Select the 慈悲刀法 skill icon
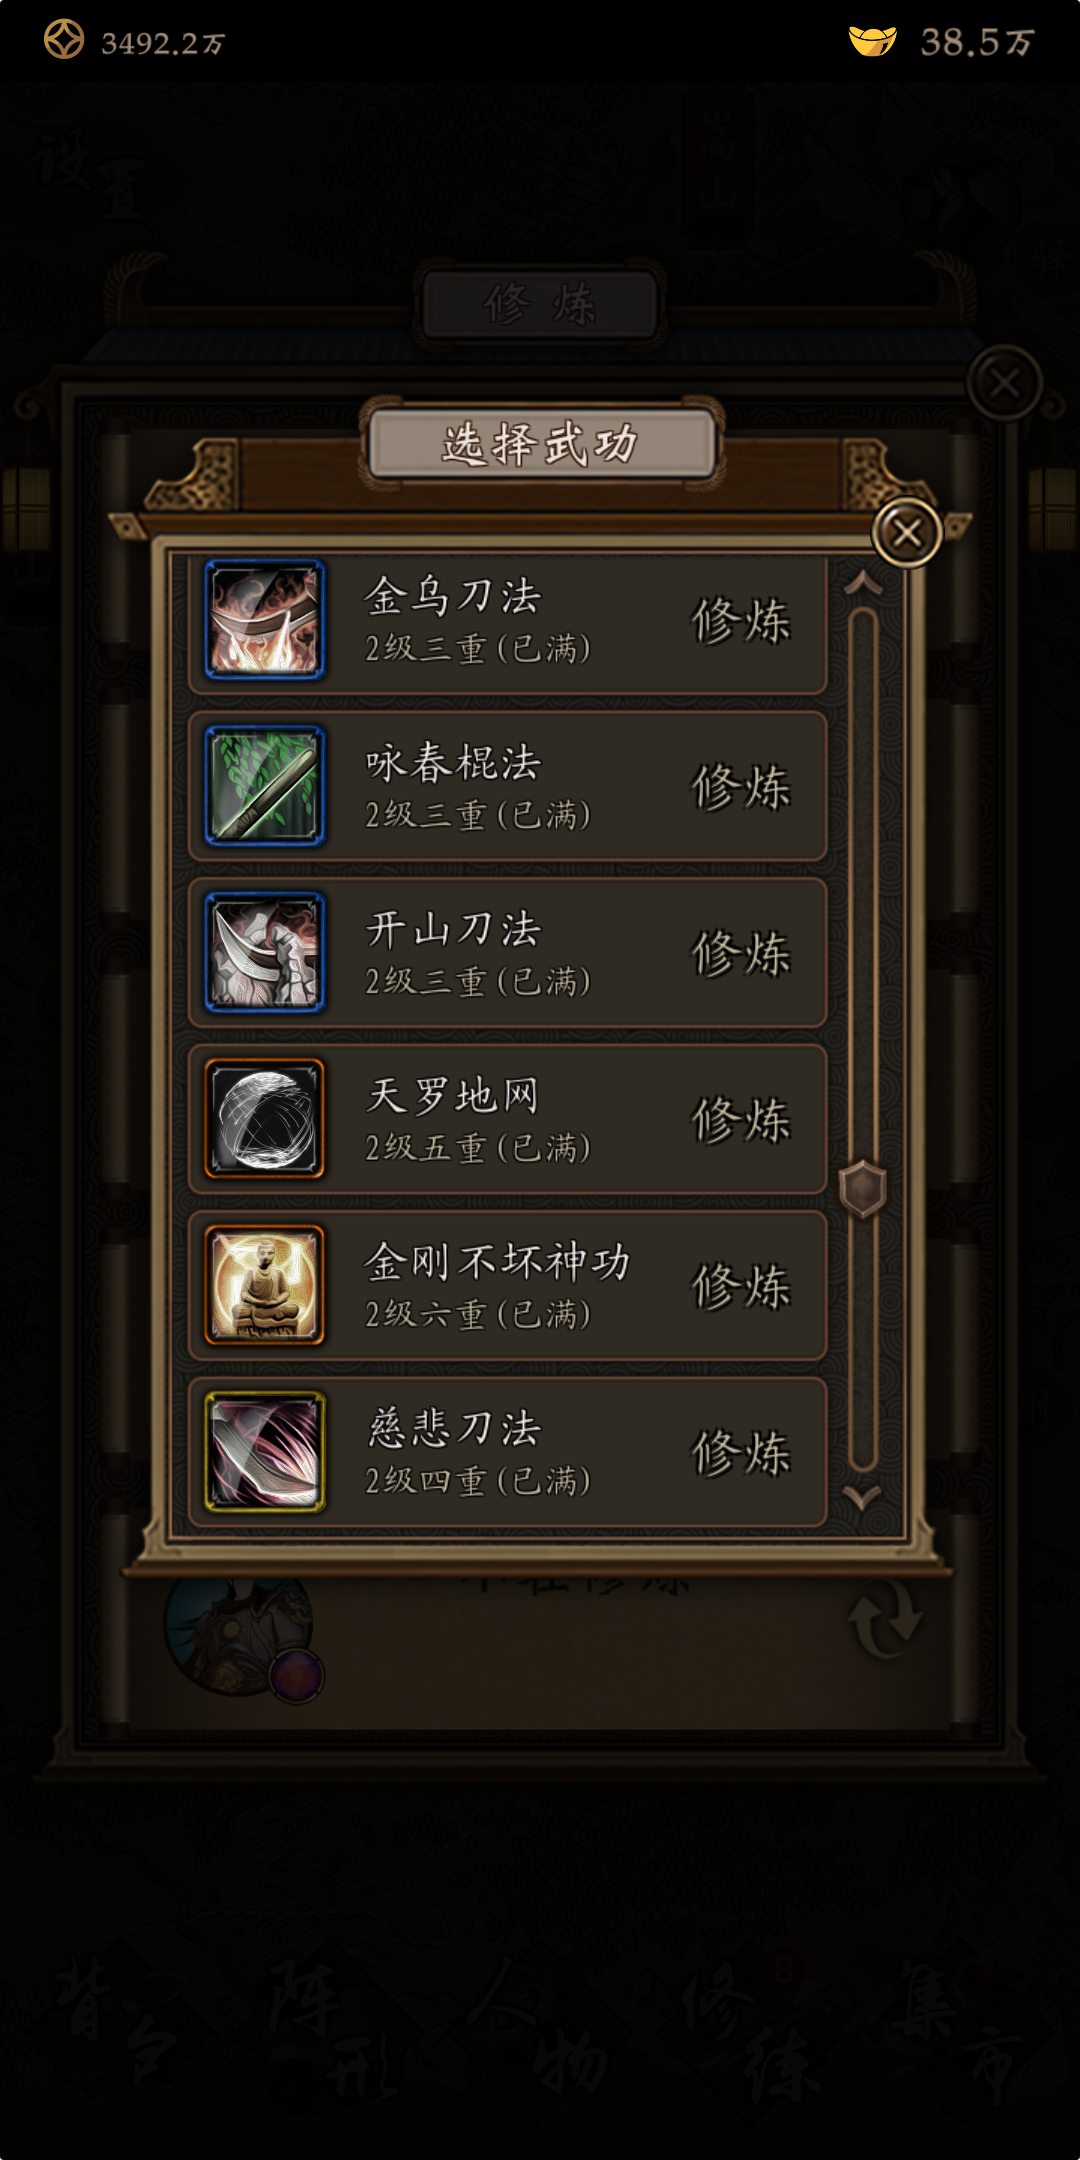 (x=265, y=1451)
